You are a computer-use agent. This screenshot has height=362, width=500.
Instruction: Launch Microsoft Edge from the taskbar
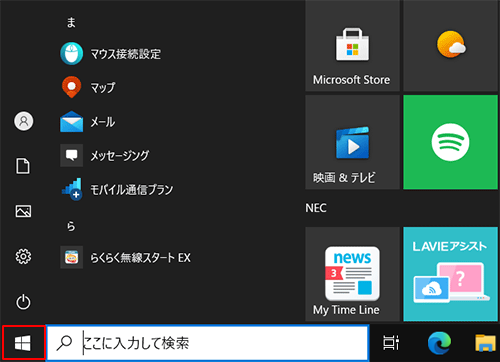tap(439, 343)
